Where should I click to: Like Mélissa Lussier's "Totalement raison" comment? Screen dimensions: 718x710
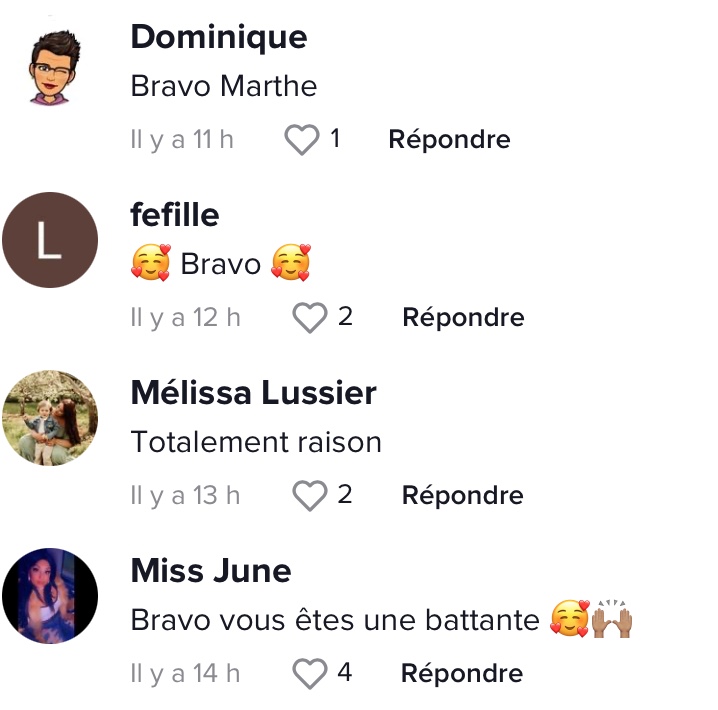click(x=310, y=495)
